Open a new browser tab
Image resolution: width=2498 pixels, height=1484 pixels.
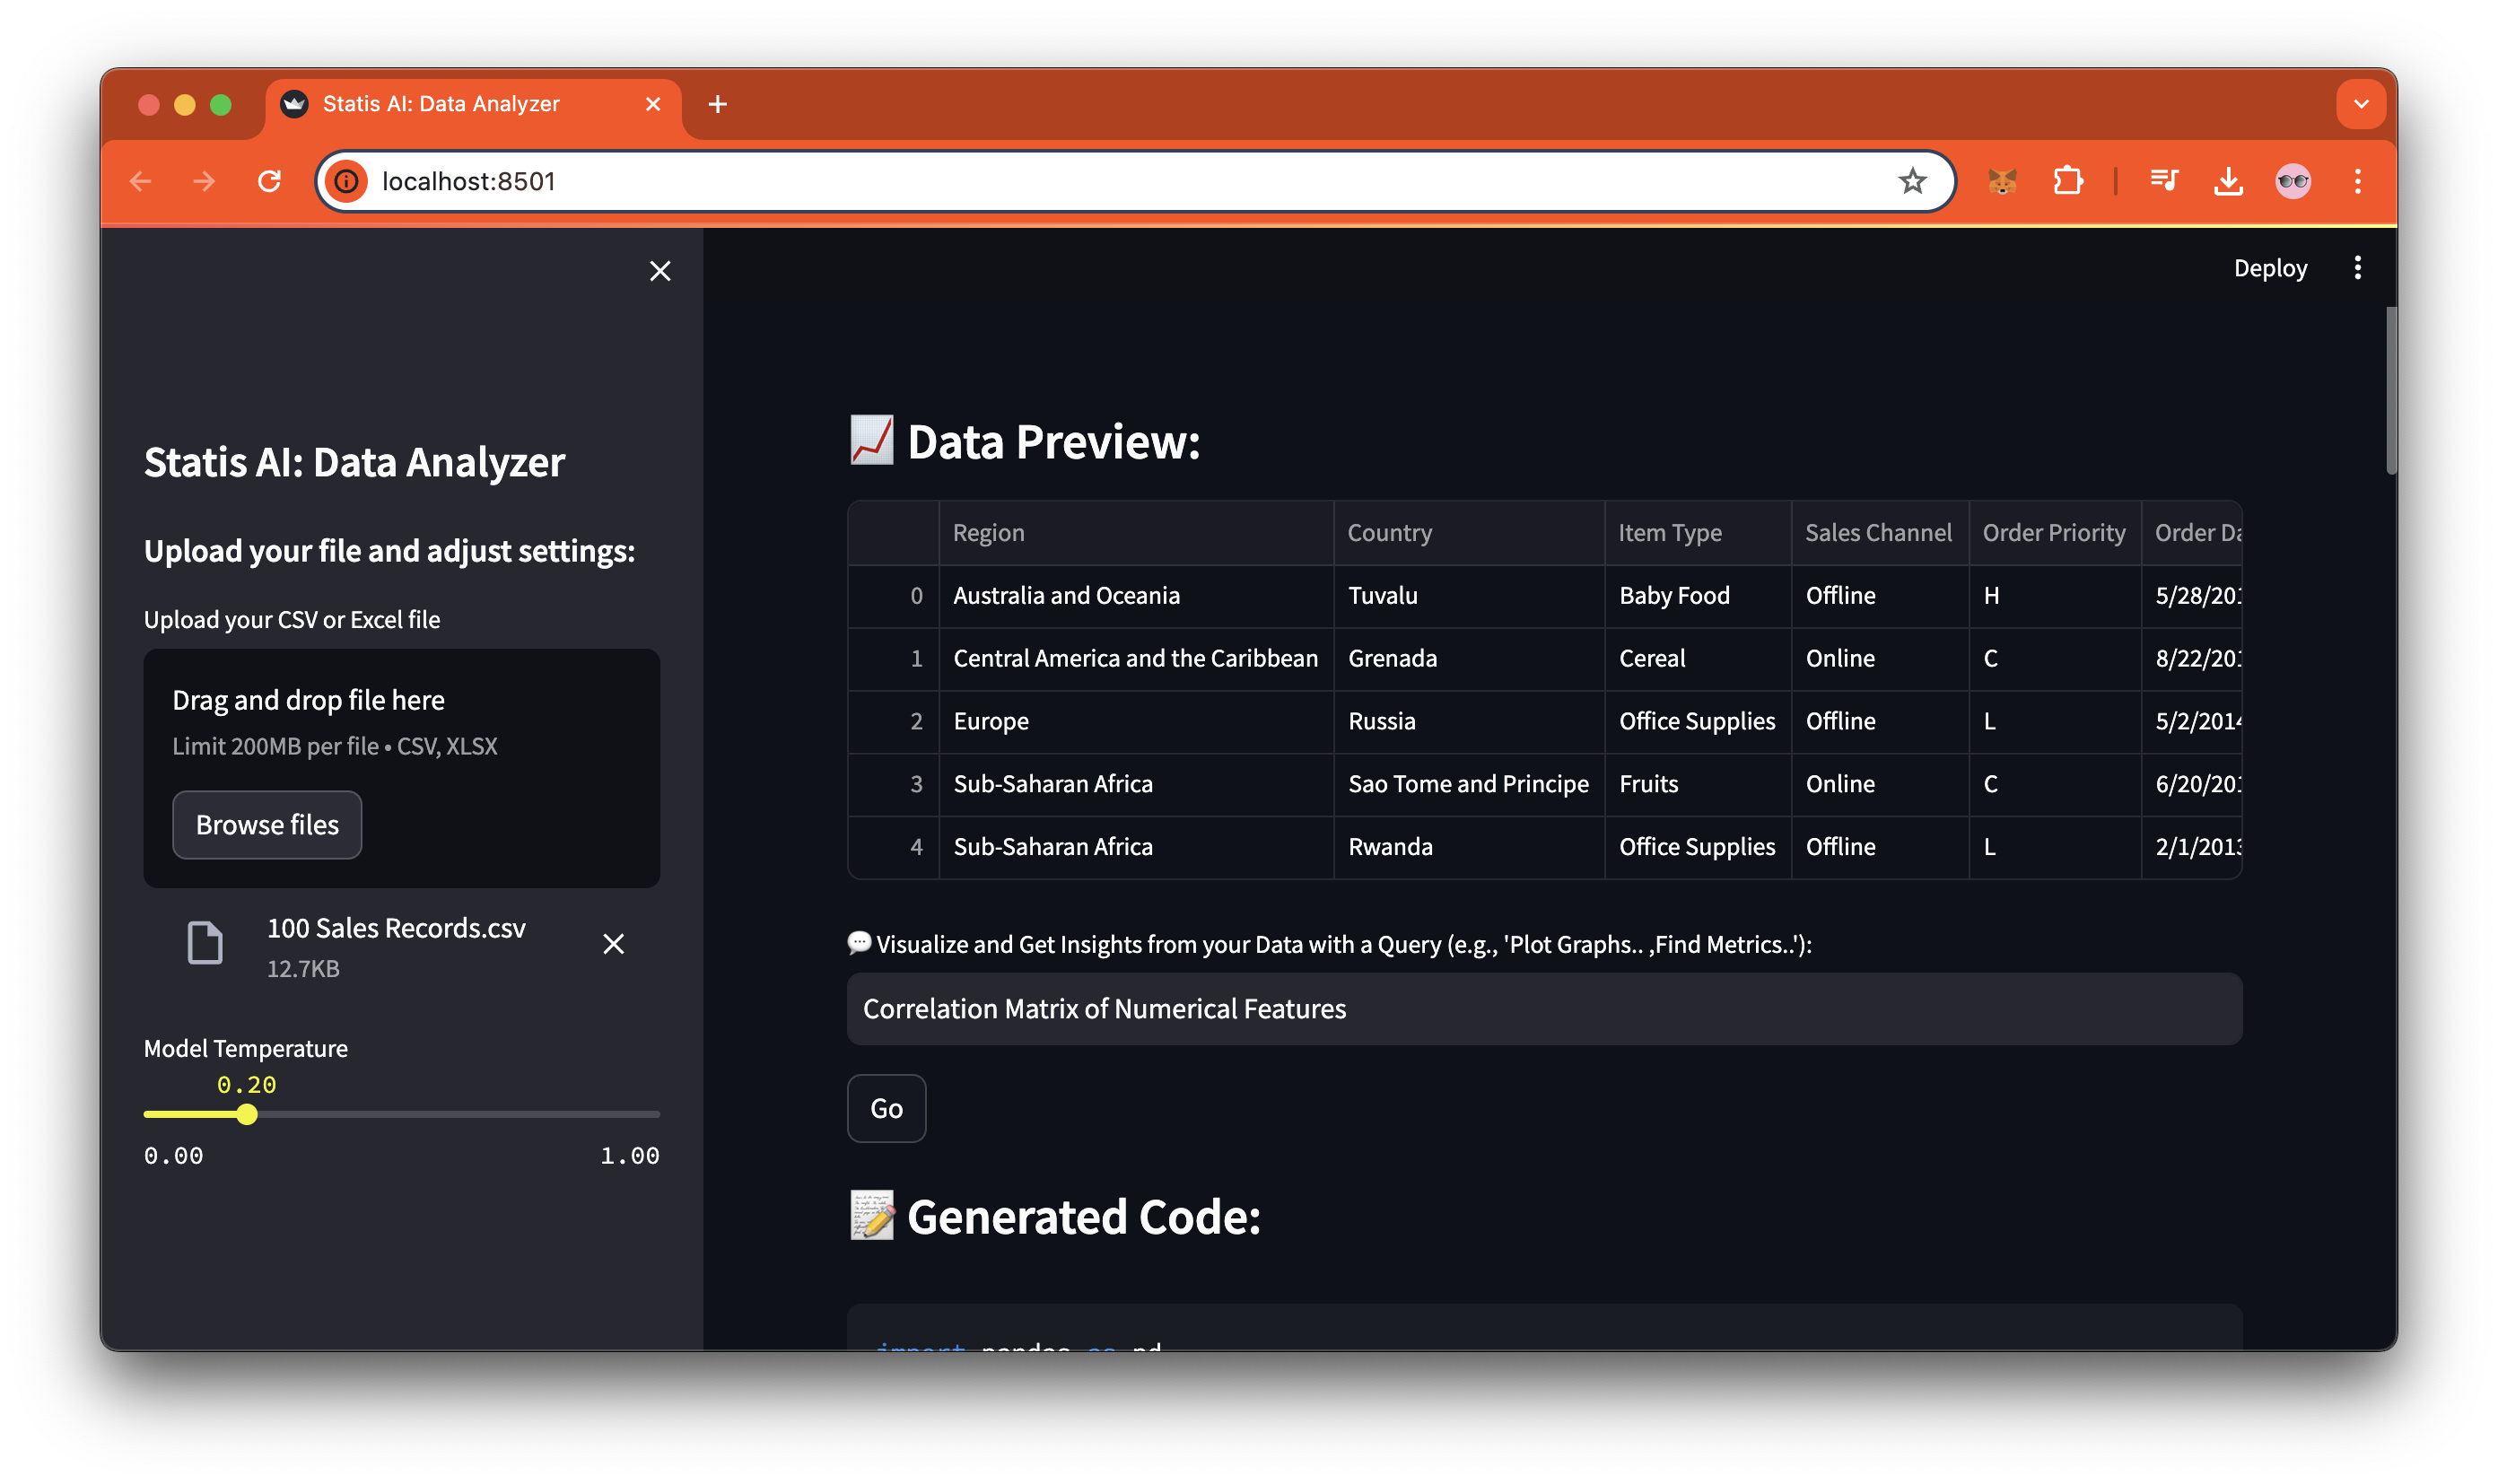717,104
